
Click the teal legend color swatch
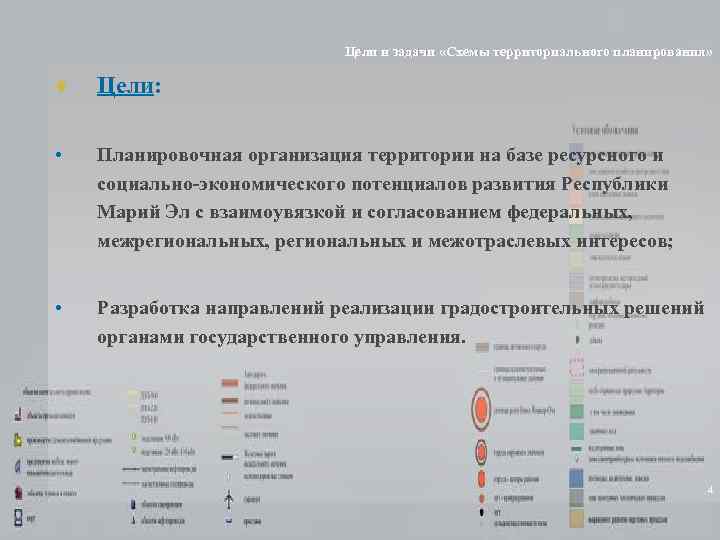point(576,431)
